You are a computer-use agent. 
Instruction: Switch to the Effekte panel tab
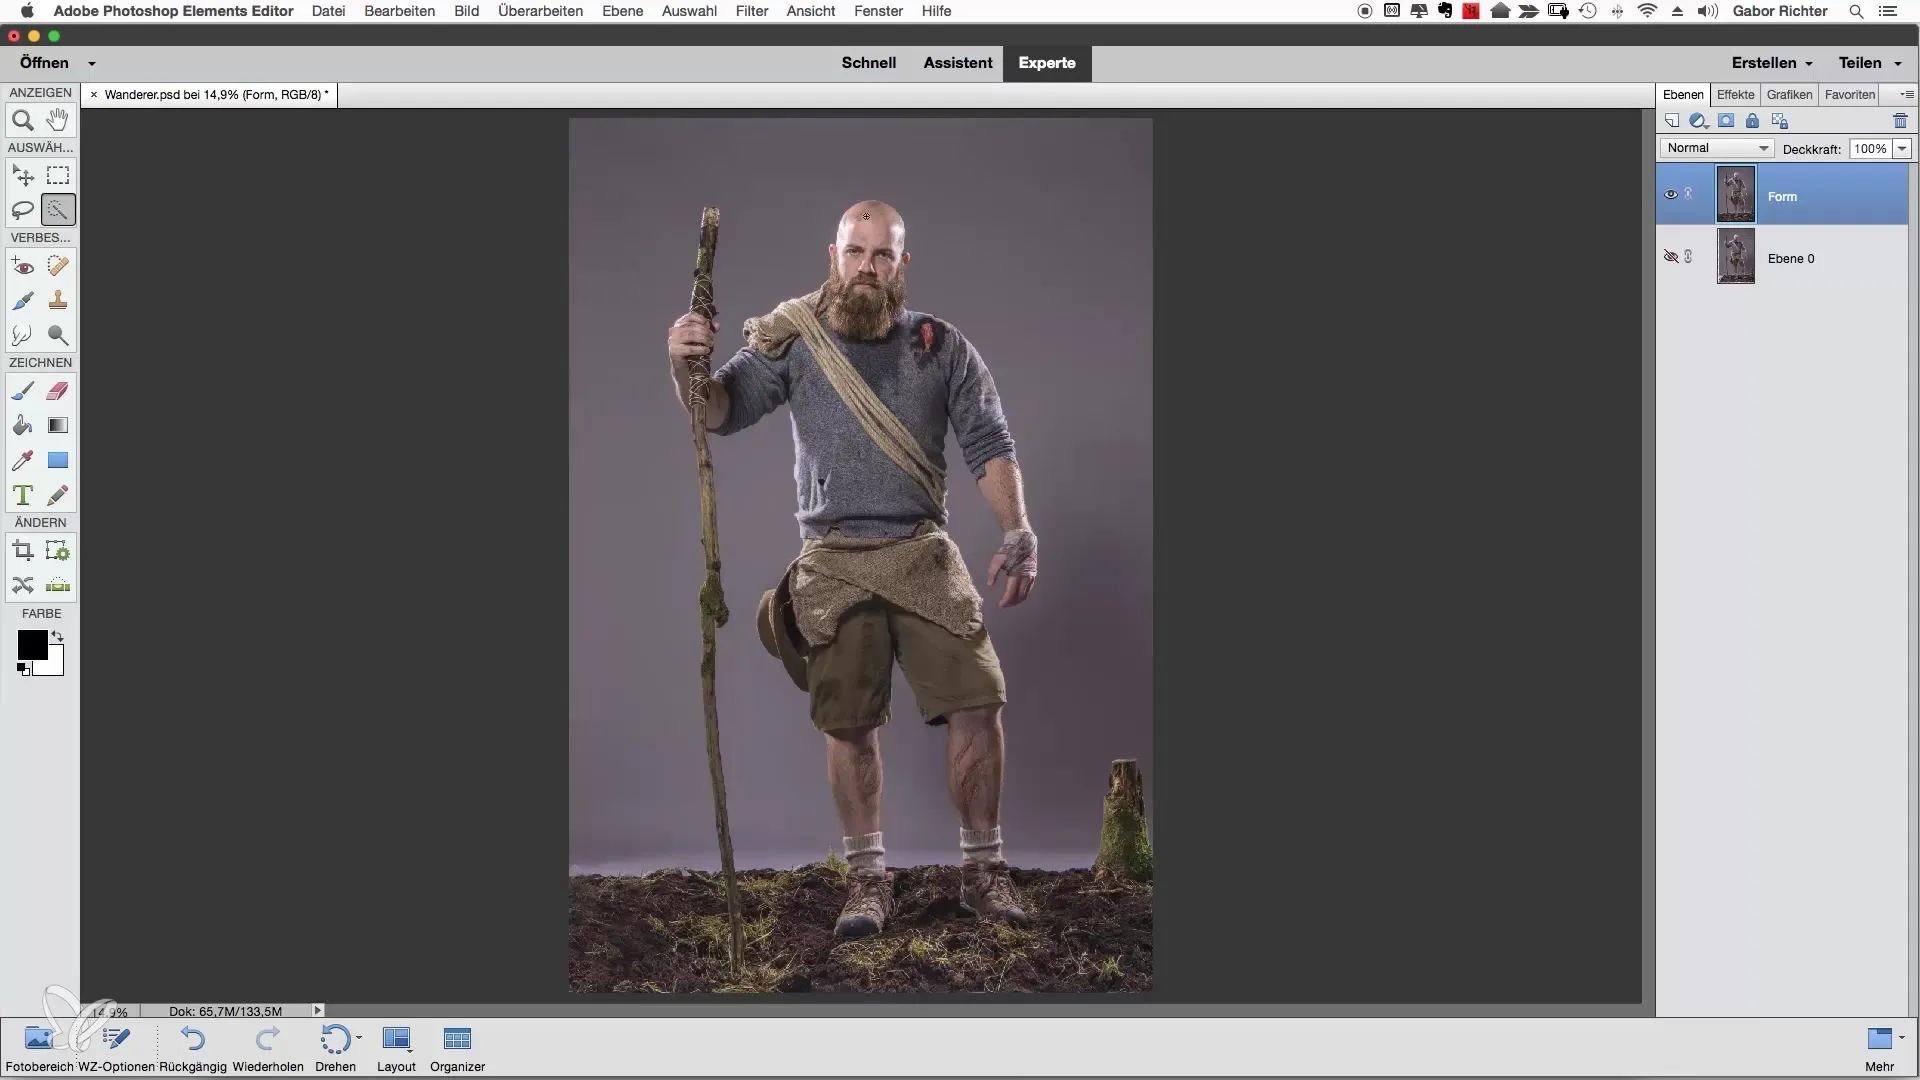coord(1735,95)
